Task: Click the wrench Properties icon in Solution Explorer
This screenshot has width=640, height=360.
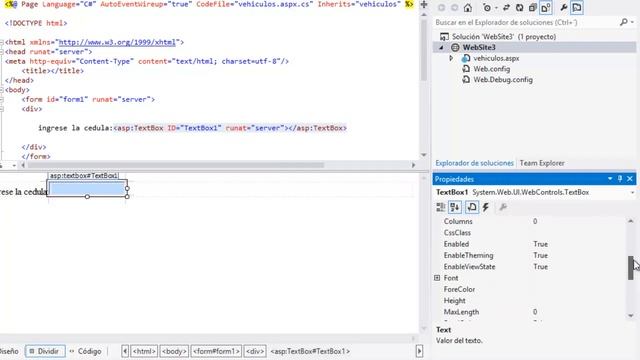Action: (564, 8)
